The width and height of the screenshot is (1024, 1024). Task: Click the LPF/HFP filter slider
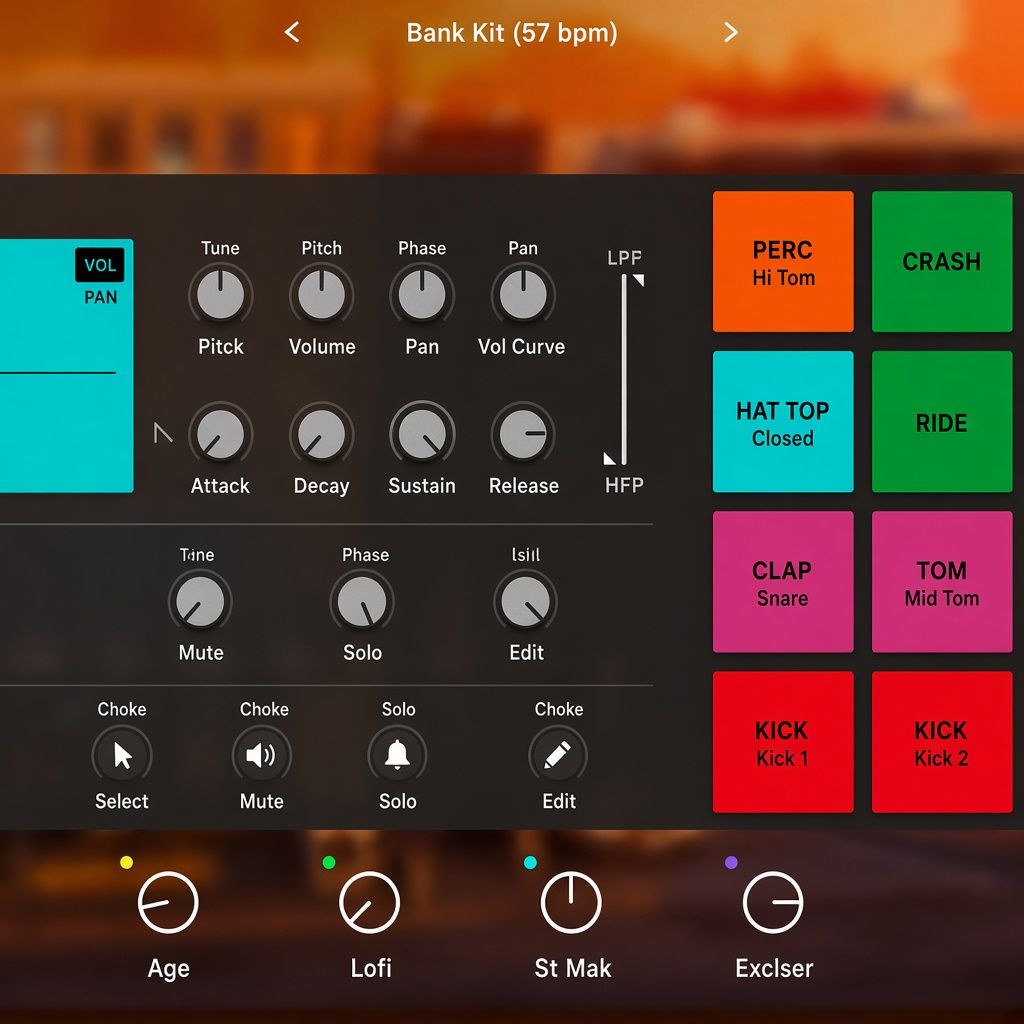624,370
